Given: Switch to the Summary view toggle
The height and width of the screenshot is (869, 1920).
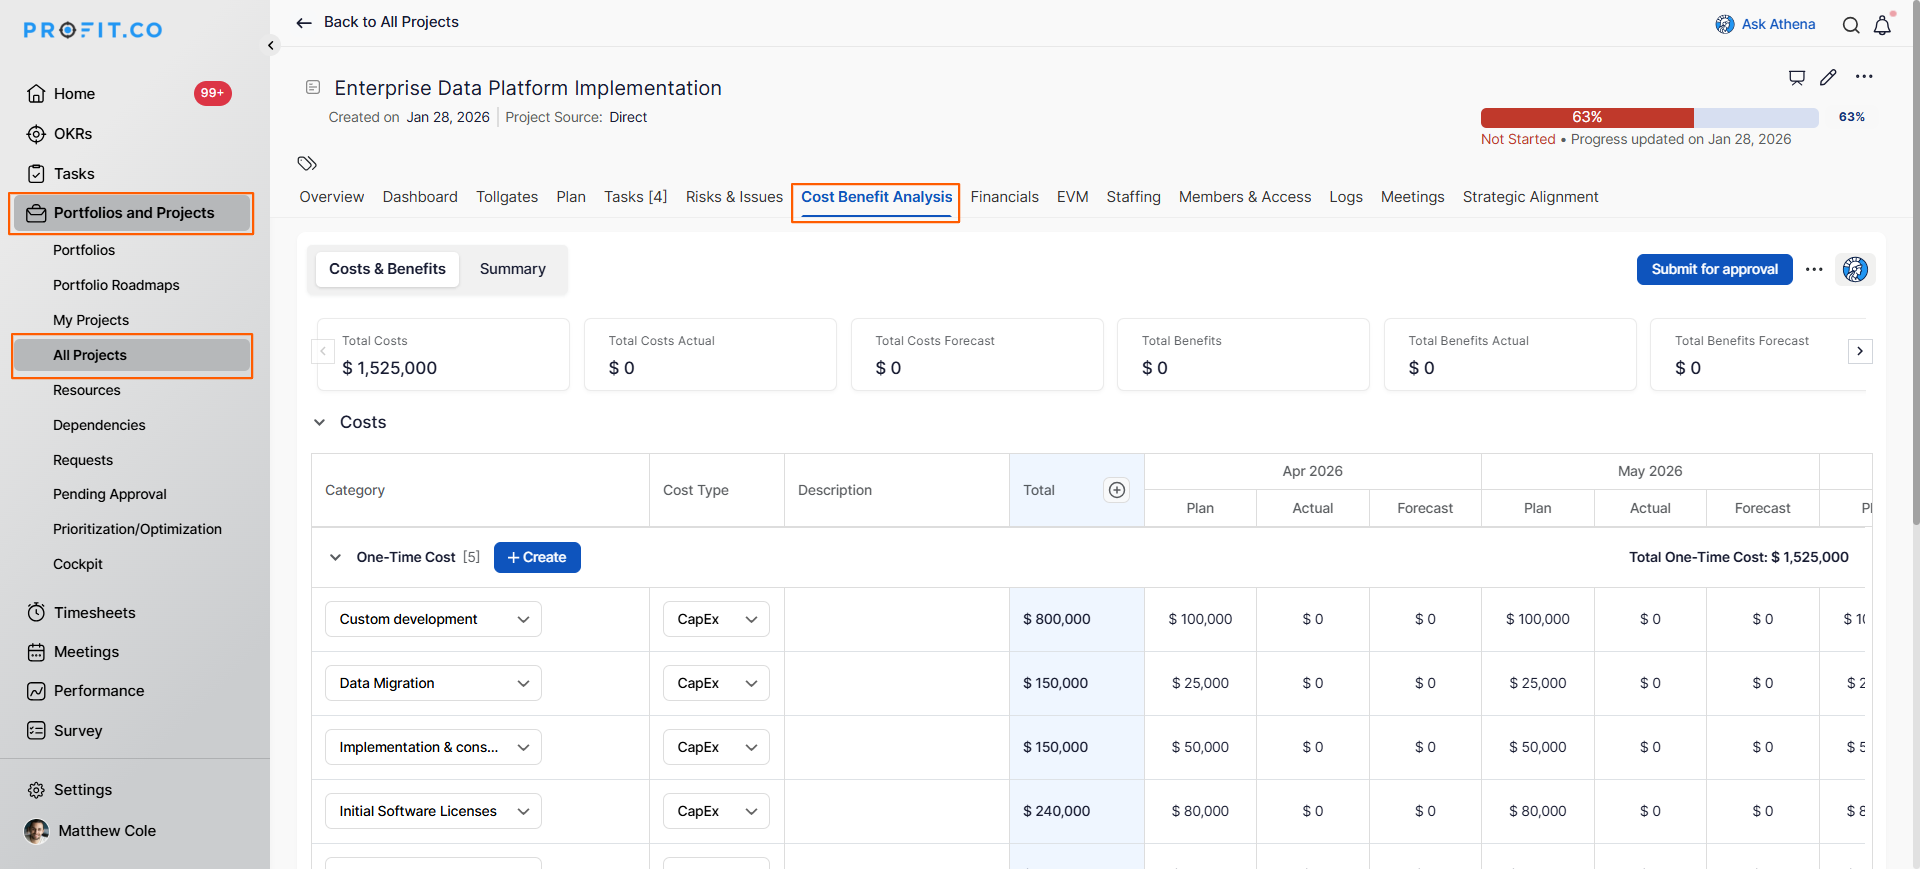Looking at the screenshot, I should 512,269.
